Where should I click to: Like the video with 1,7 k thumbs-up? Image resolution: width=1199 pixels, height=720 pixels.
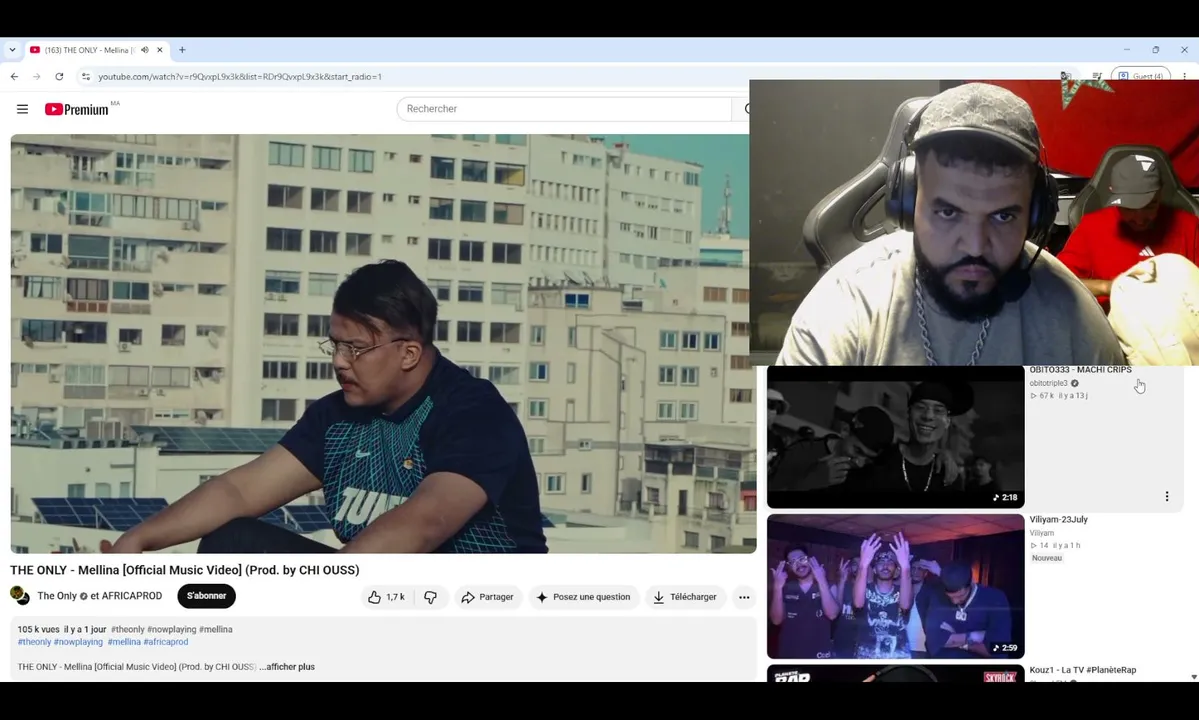tap(386, 597)
